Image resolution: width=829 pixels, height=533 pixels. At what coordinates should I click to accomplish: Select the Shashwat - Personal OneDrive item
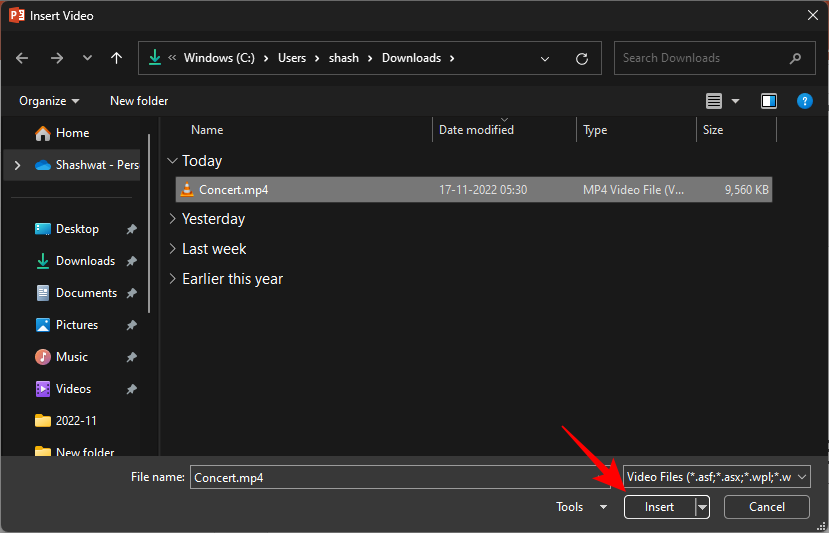click(x=87, y=166)
